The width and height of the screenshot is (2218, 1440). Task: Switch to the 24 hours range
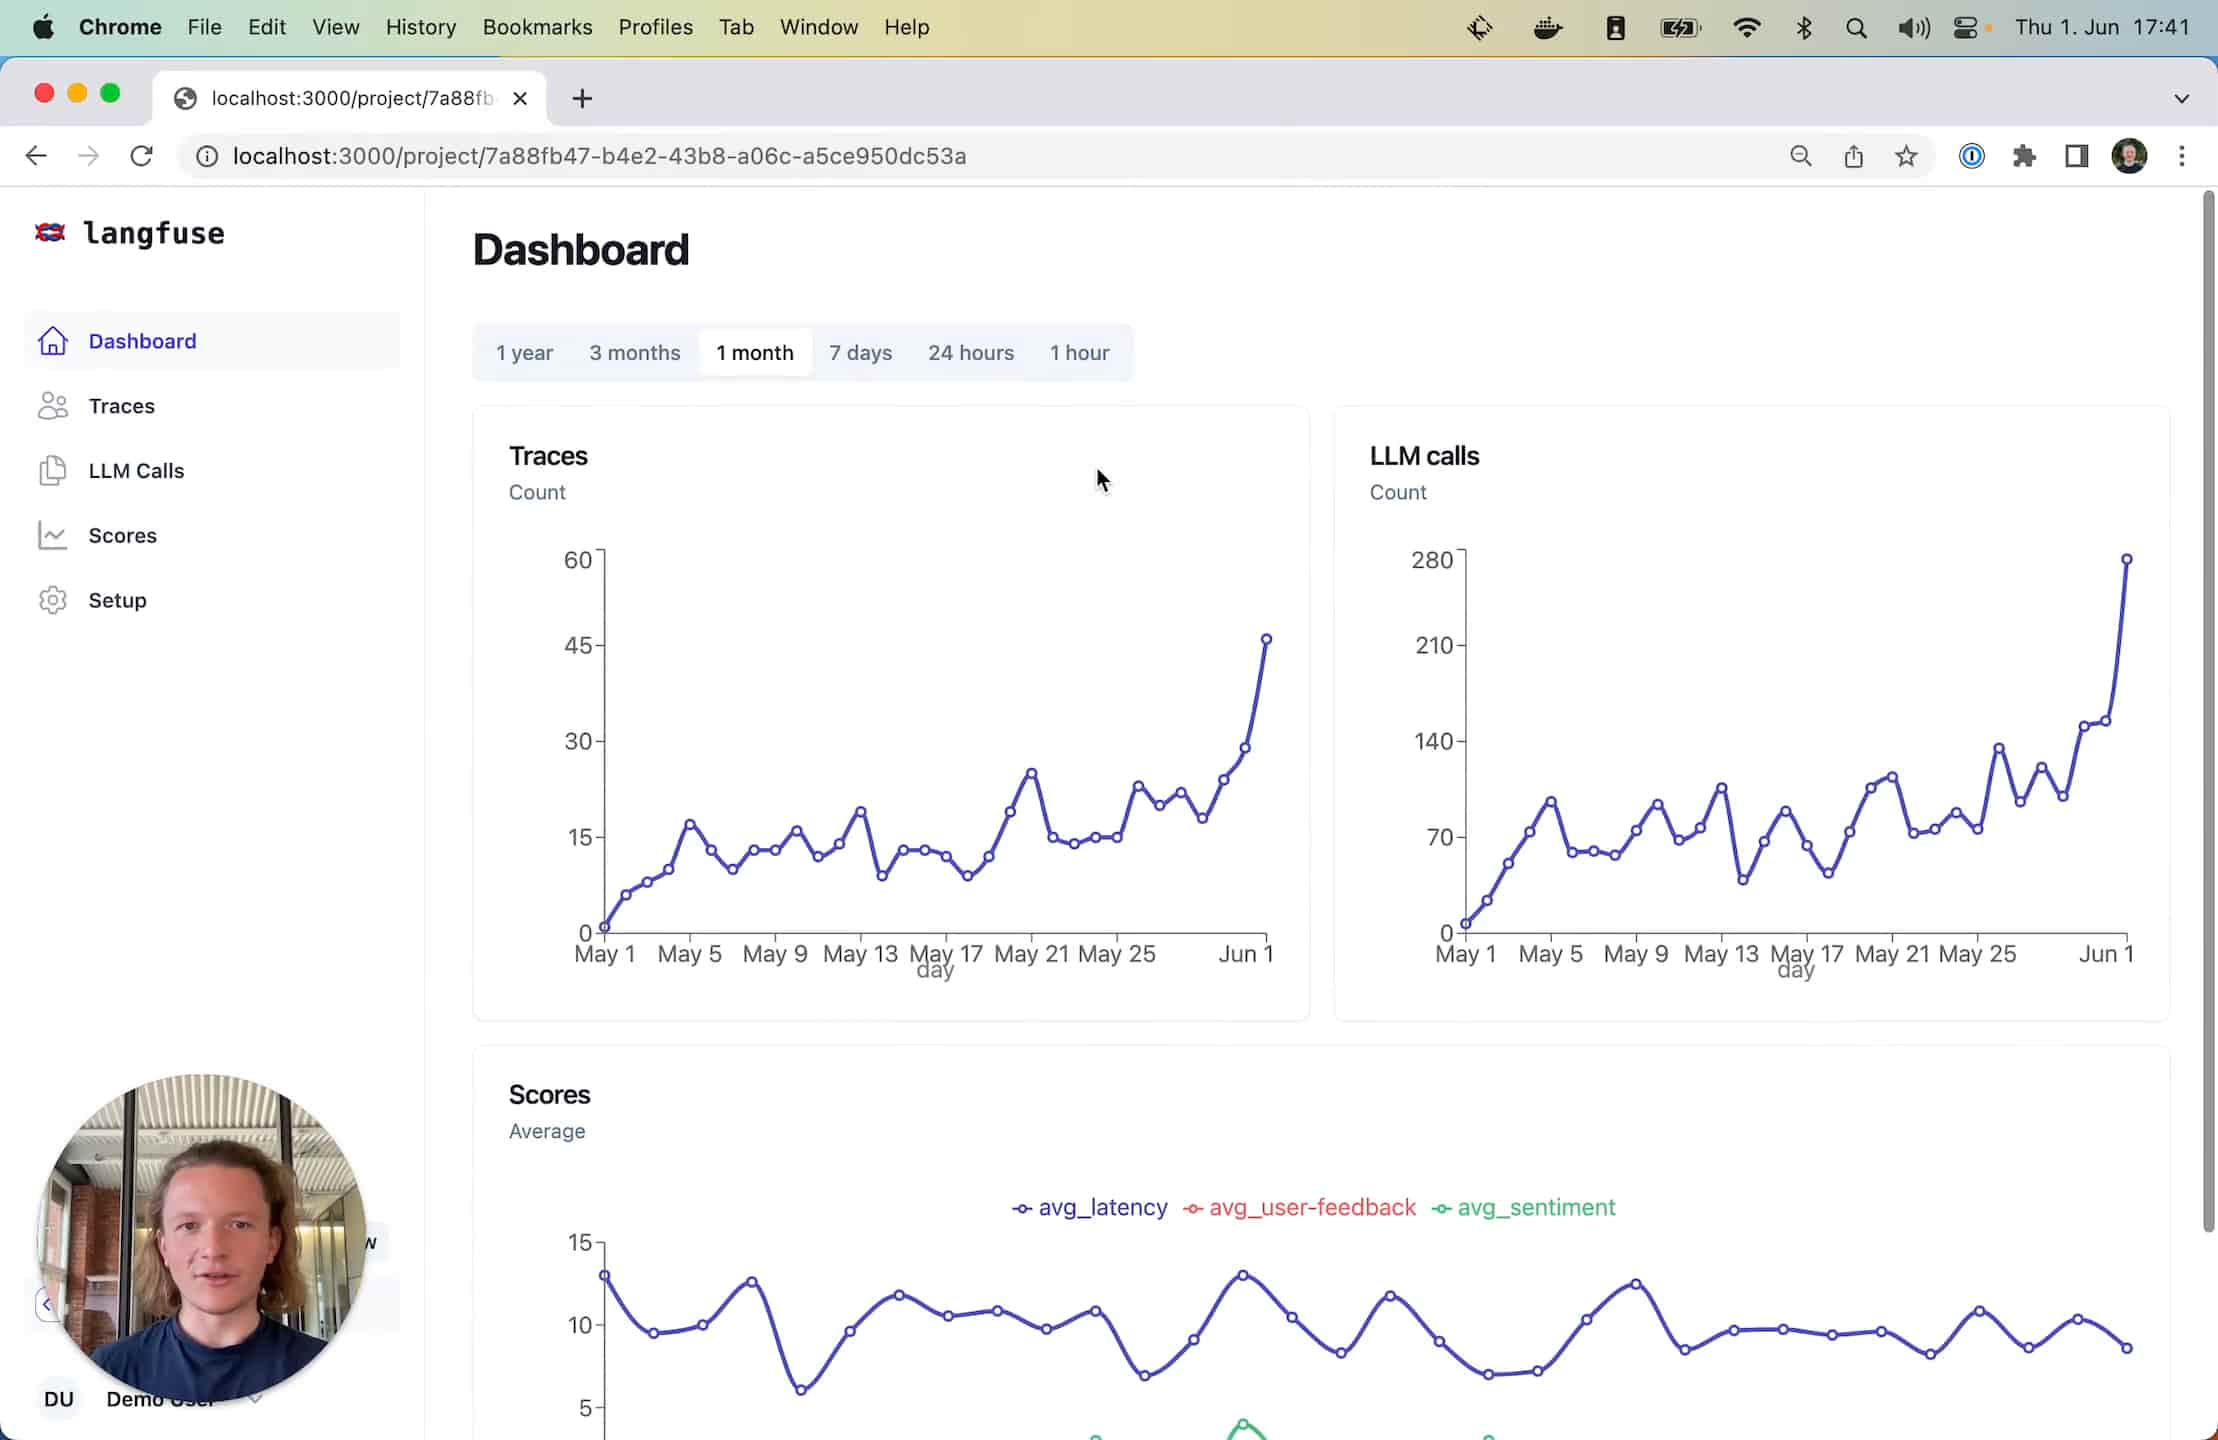[x=970, y=353]
